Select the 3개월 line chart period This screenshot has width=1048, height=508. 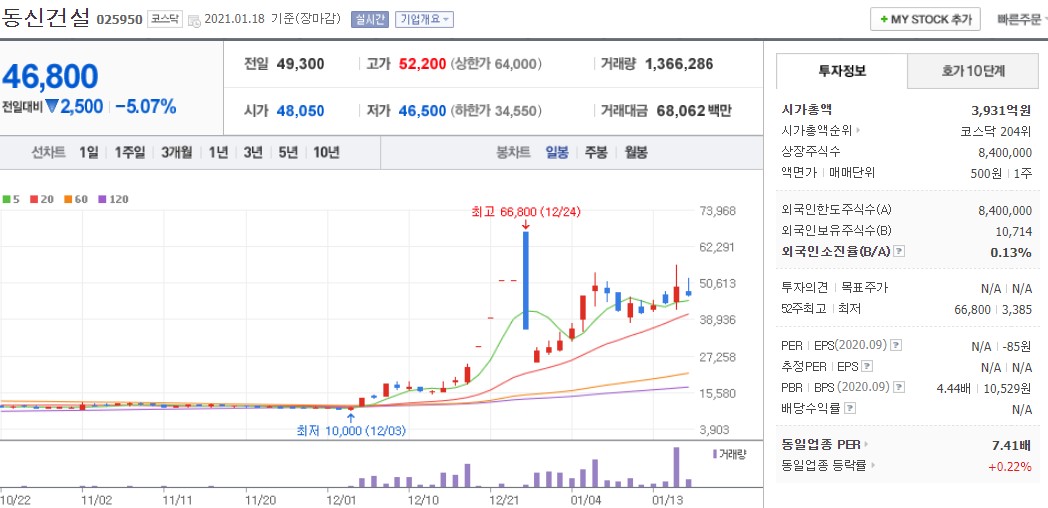click(176, 152)
